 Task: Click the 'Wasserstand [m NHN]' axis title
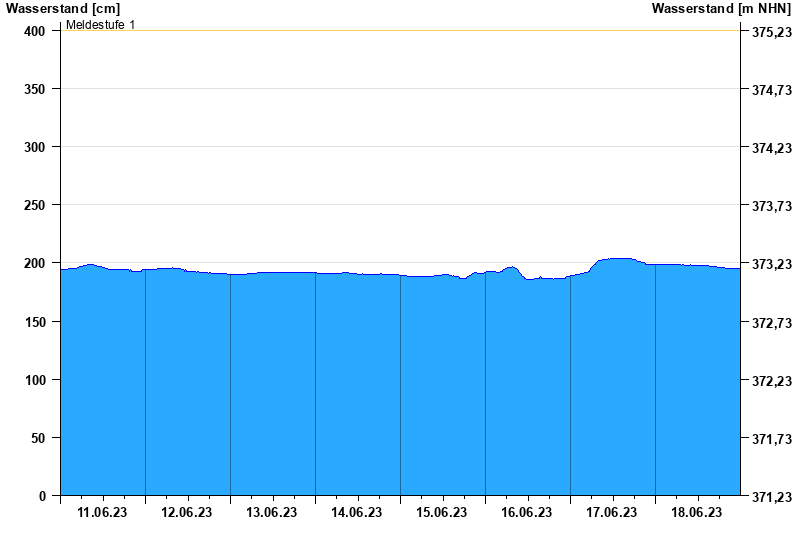pos(723,9)
